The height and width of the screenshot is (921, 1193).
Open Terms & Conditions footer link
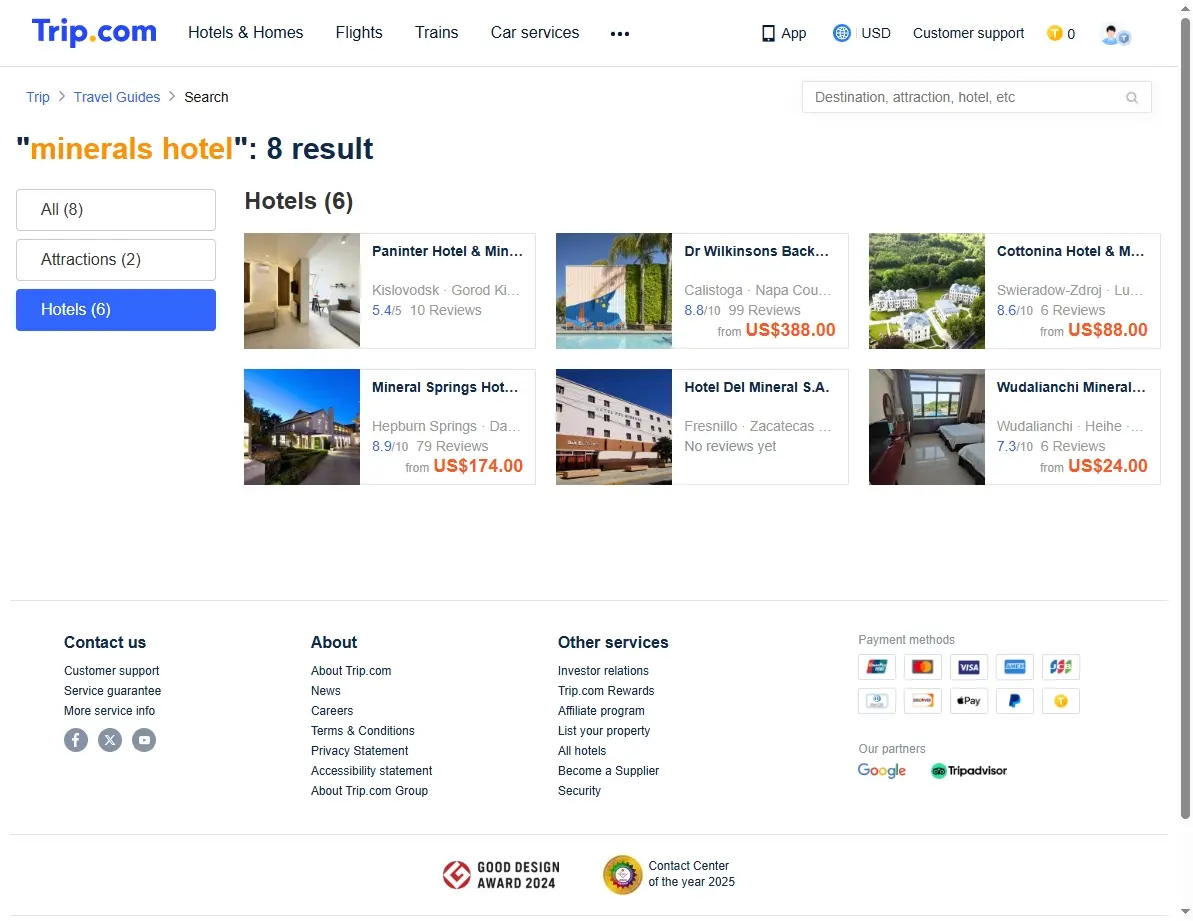point(363,730)
